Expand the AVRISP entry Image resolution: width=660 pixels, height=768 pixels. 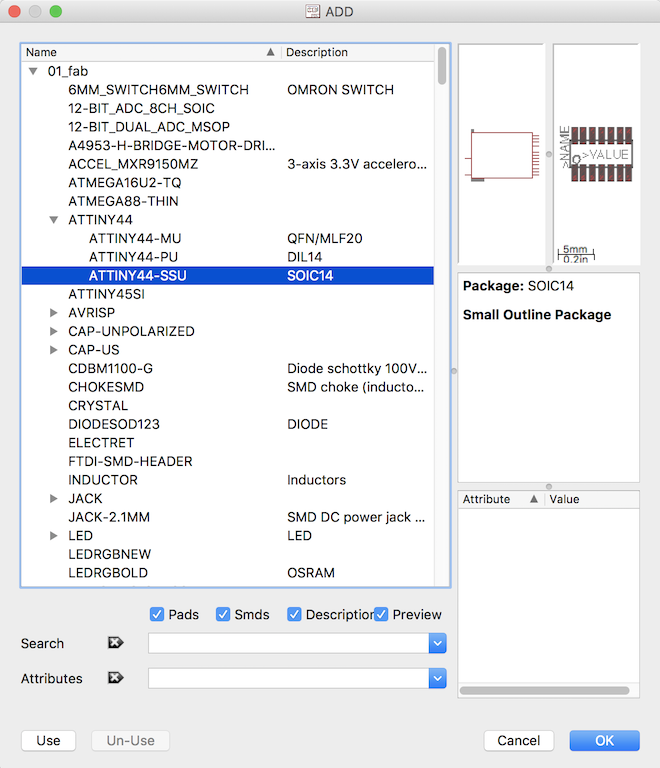54,312
